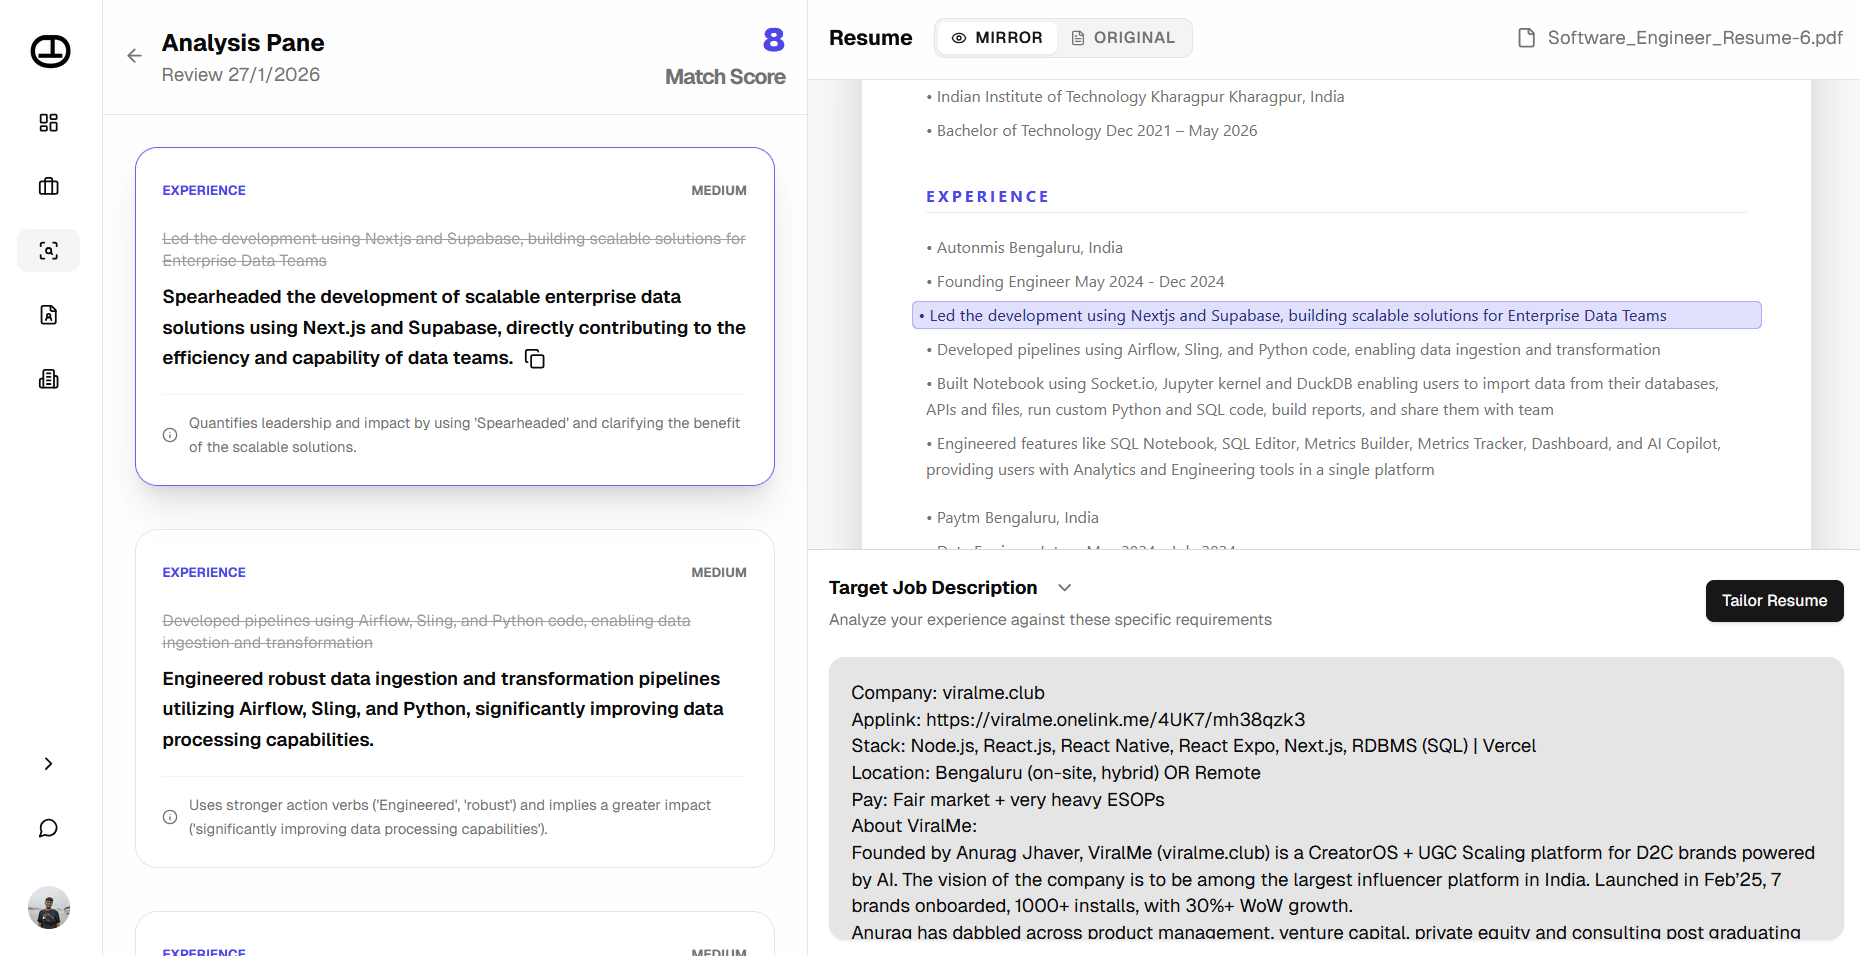
Task: Open the chat bubble icon in the sidebar
Action: tap(48, 828)
